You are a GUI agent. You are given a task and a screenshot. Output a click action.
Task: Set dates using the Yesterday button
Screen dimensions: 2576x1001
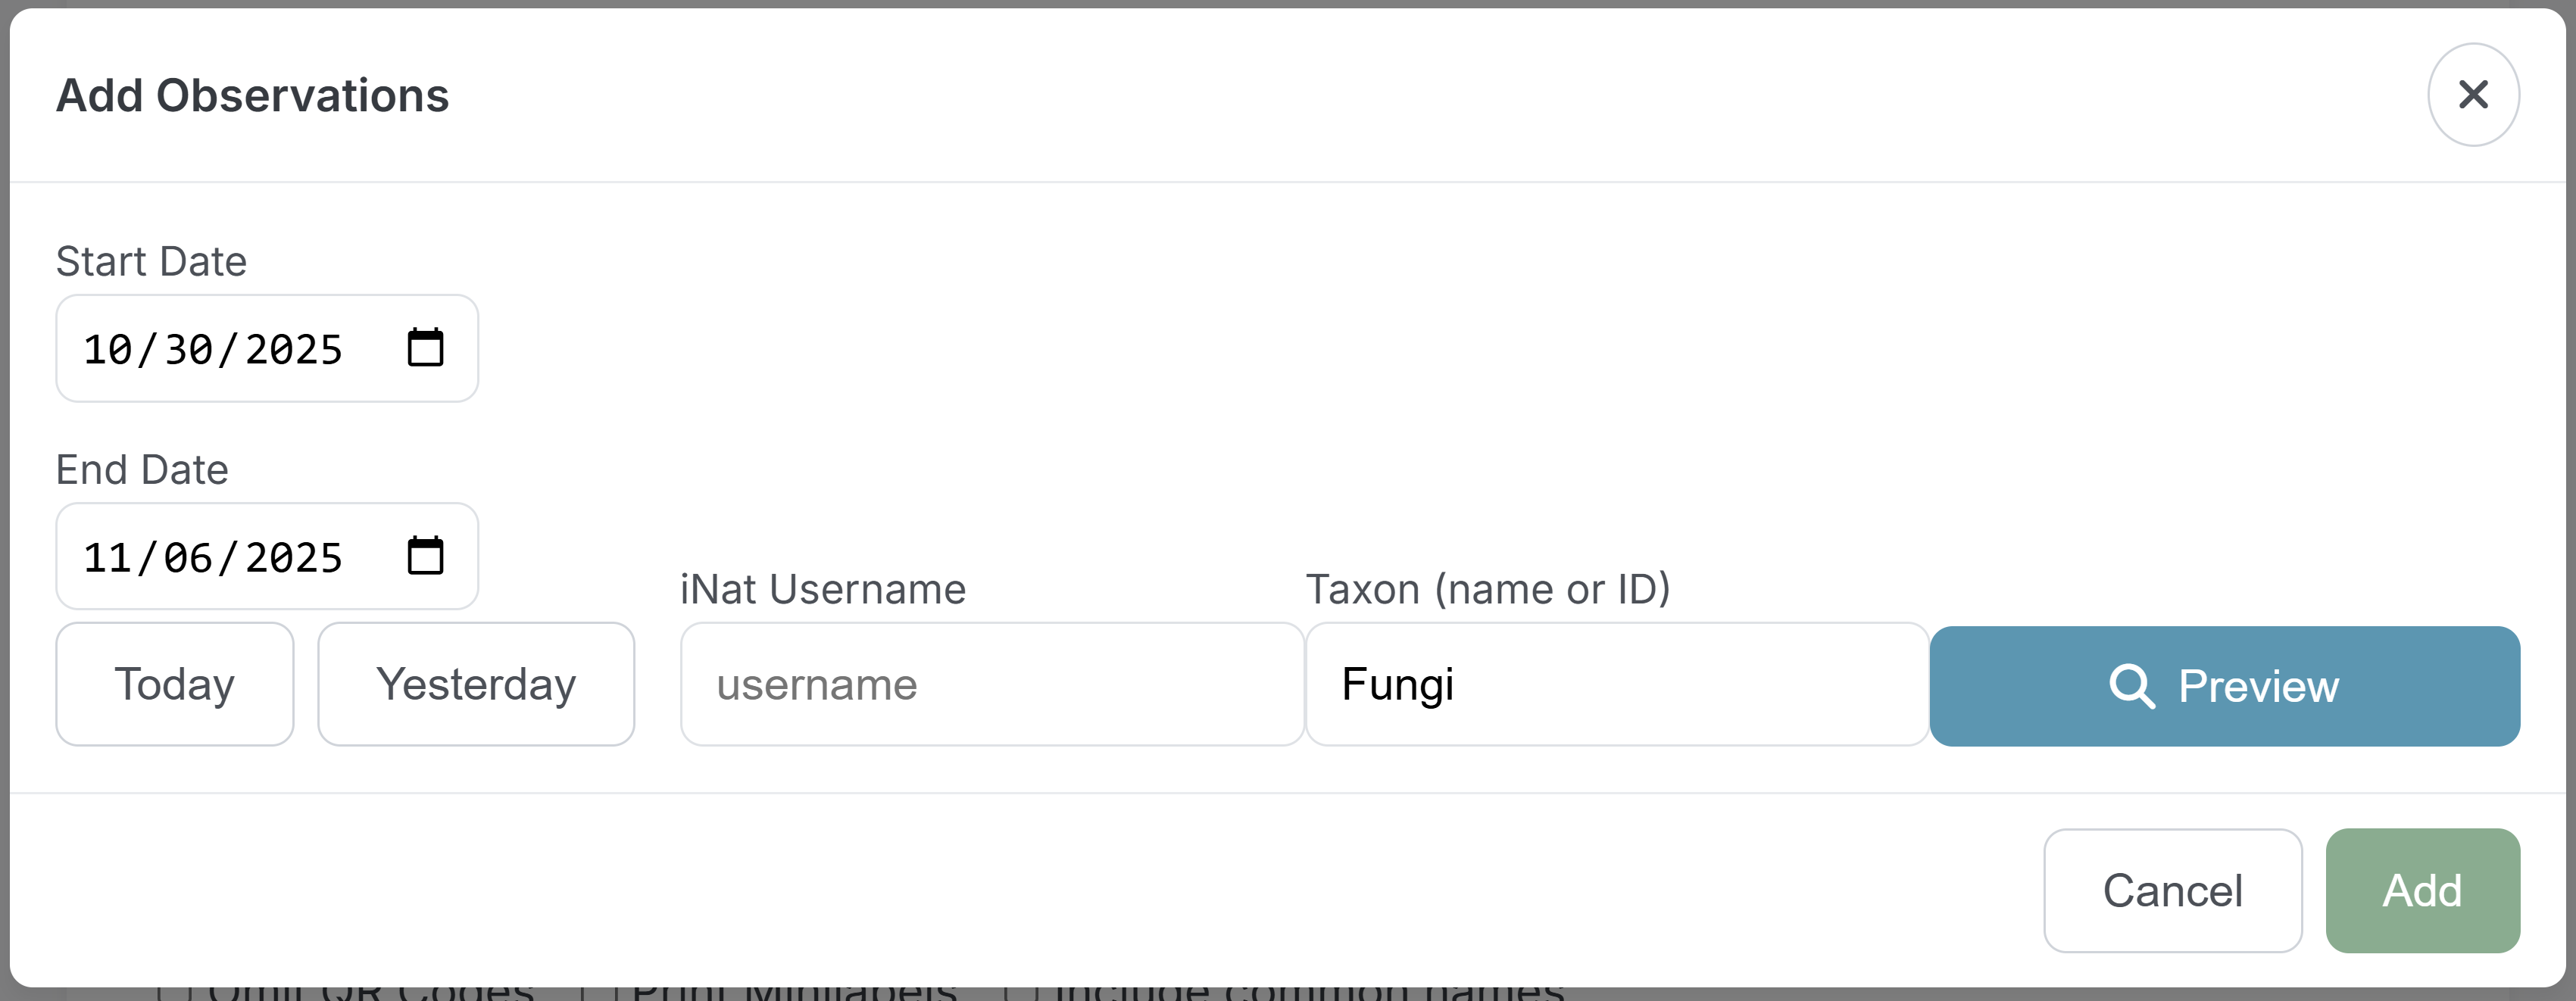(476, 684)
